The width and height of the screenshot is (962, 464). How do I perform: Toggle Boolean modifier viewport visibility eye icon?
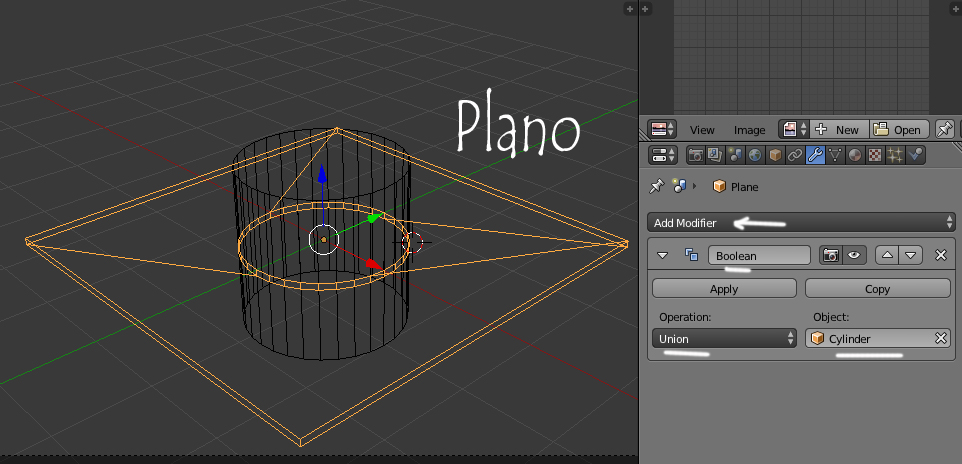pyautogui.click(x=854, y=255)
